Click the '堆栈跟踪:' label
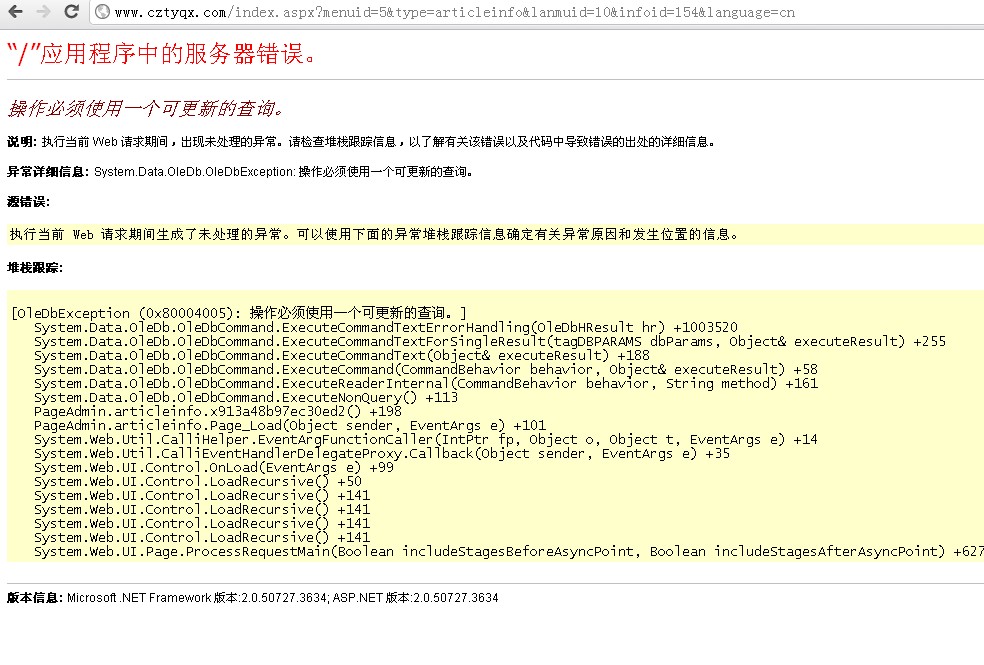 (35, 268)
